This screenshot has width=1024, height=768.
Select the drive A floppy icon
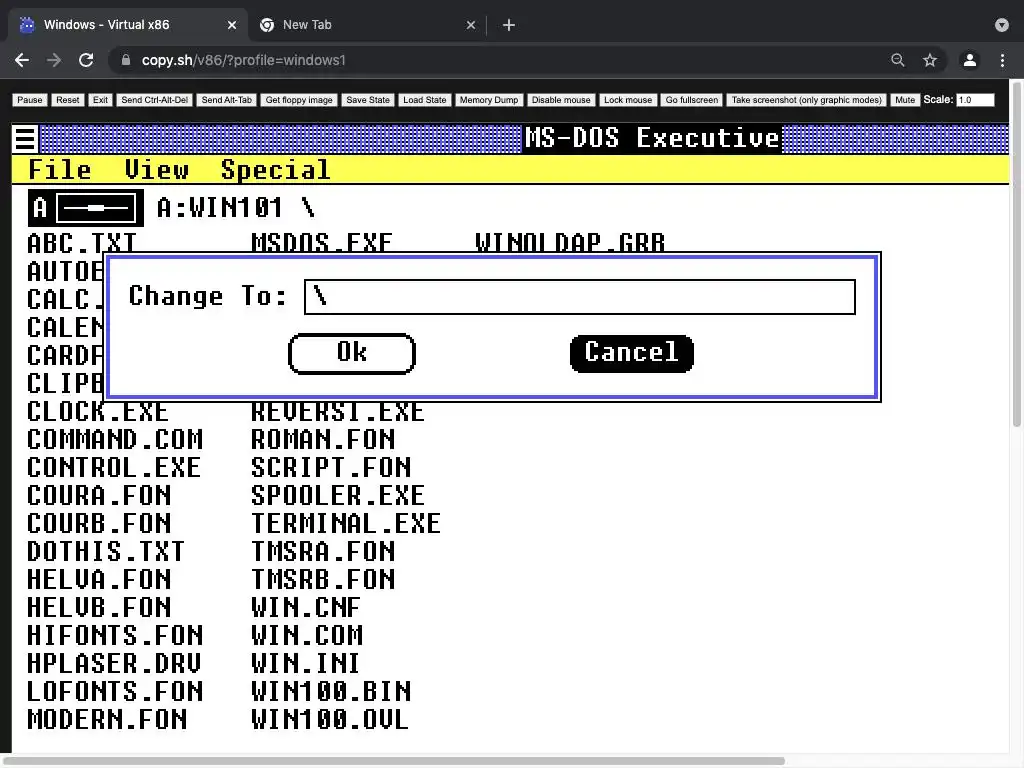(x=86, y=208)
